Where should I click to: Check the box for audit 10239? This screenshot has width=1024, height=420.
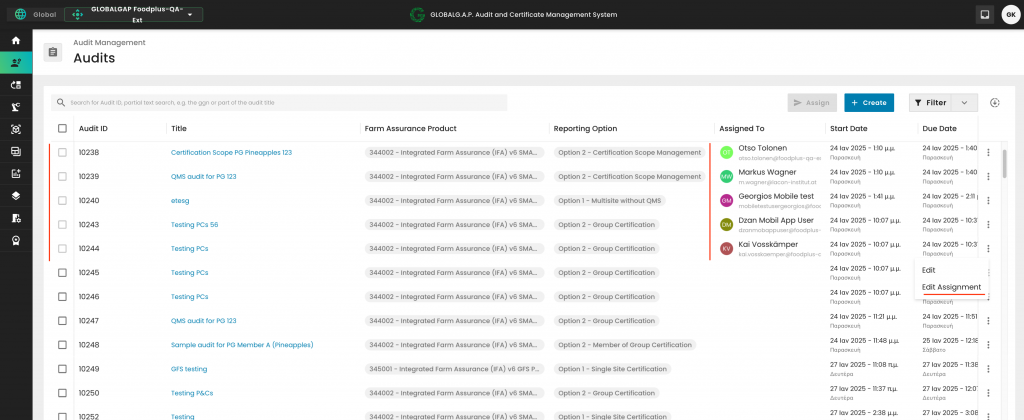click(x=62, y=177)
